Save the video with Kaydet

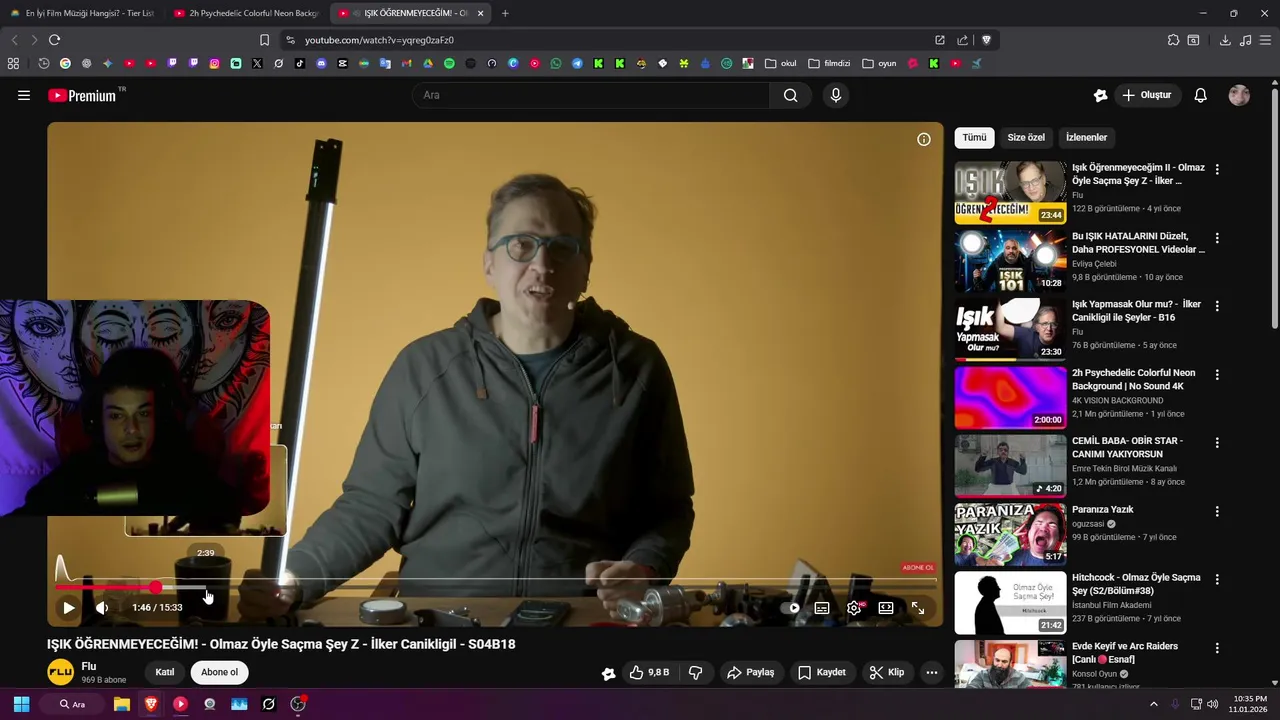pyautogui.click(x=821, y=672)
